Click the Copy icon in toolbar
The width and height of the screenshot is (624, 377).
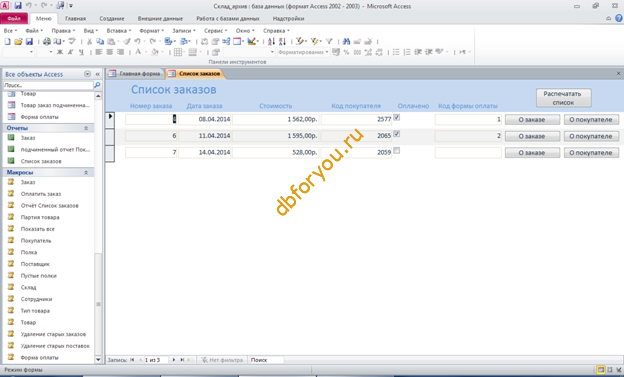100,41
